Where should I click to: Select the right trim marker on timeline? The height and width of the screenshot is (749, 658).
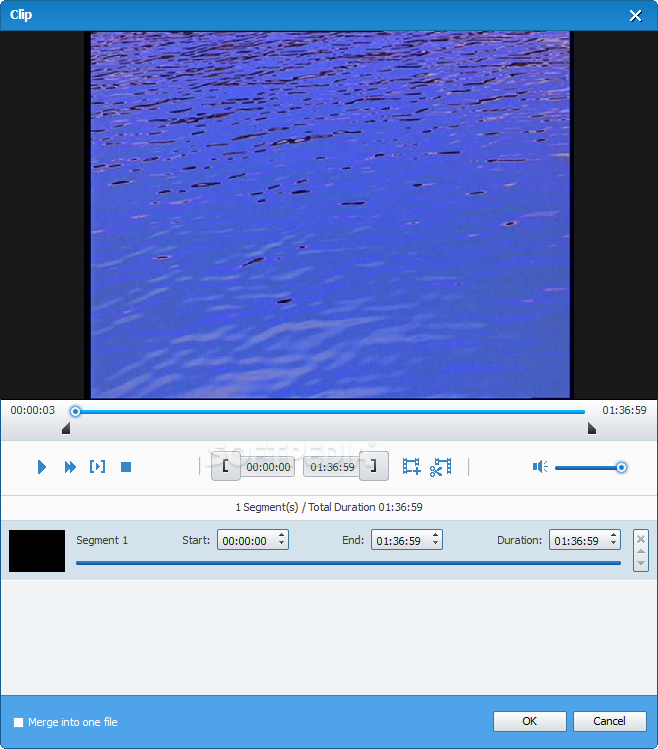click(592, 428)
